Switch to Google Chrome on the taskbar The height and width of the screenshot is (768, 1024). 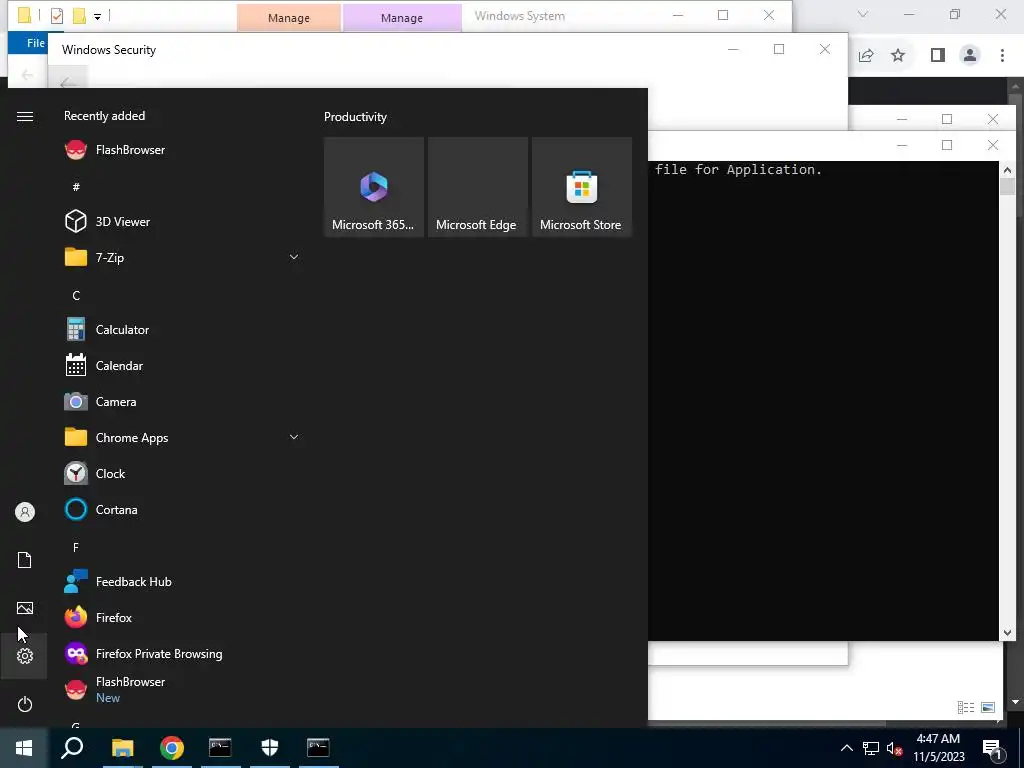click(x=172, y=748)
